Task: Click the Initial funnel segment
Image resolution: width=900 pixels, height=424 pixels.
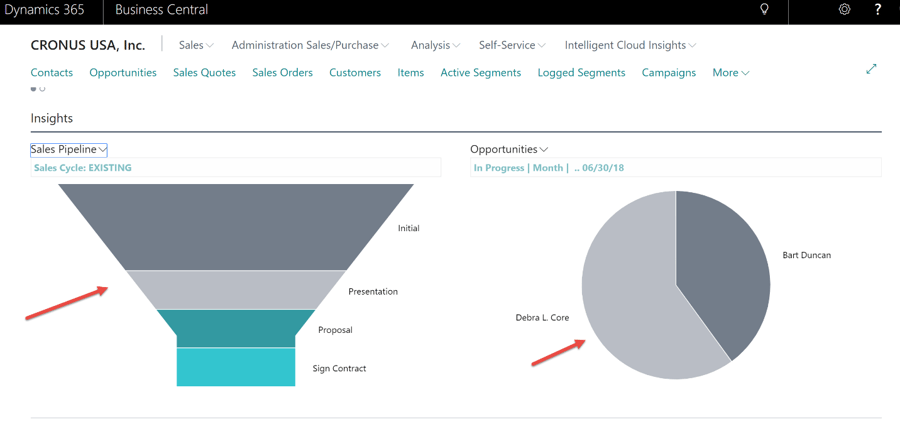Action: coord(236,227)
